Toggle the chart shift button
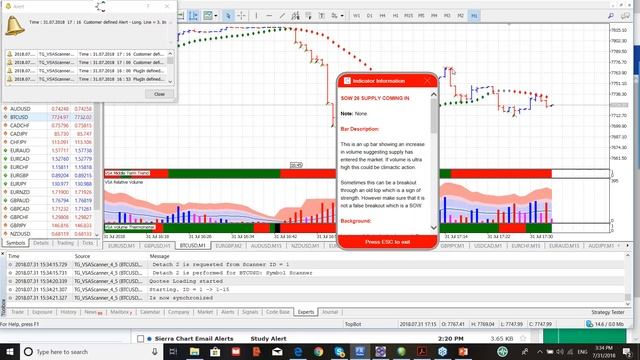640x360 pixels. pyautogui.click(x=193, y=16)
